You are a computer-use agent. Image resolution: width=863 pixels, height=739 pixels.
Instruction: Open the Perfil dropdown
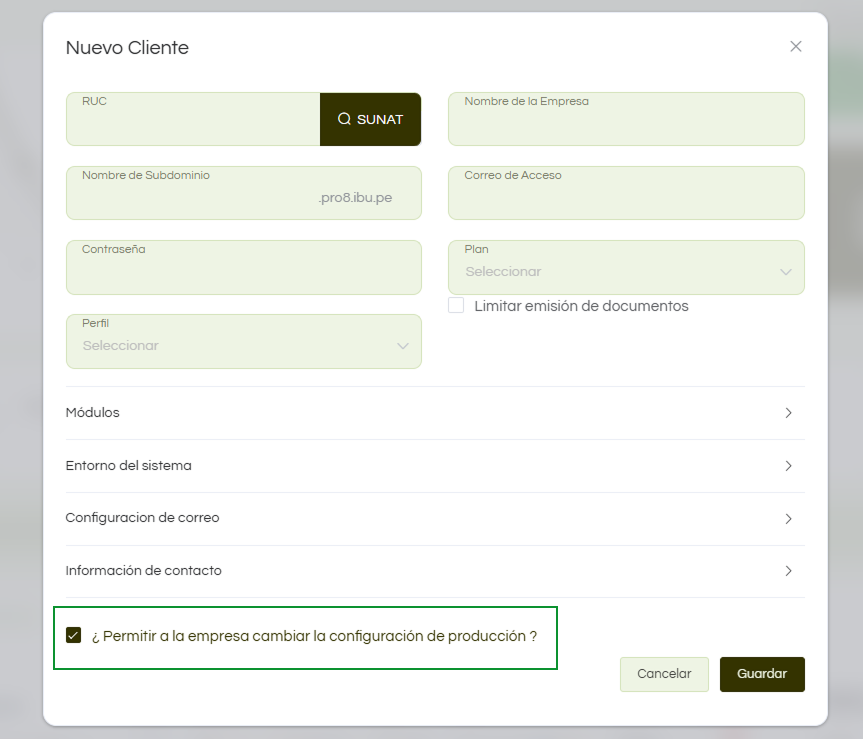[x=243, y=345]
